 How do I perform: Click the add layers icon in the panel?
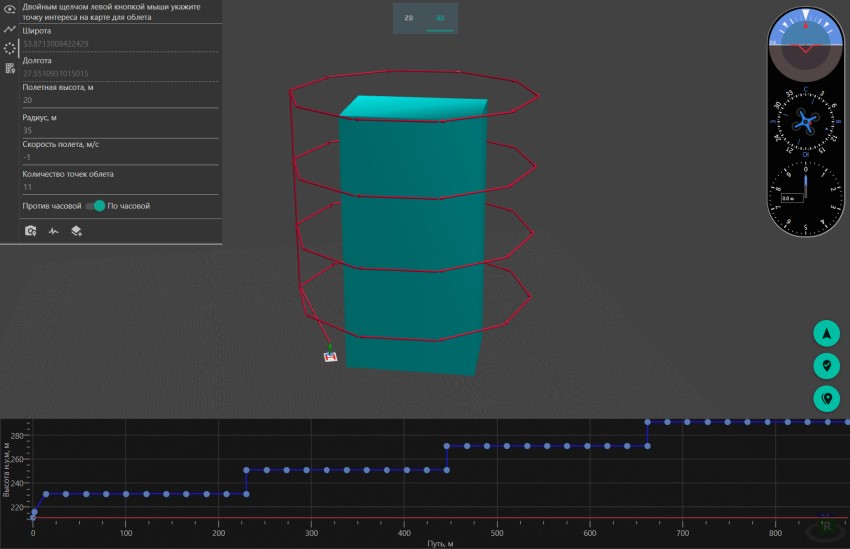[76, 230]
